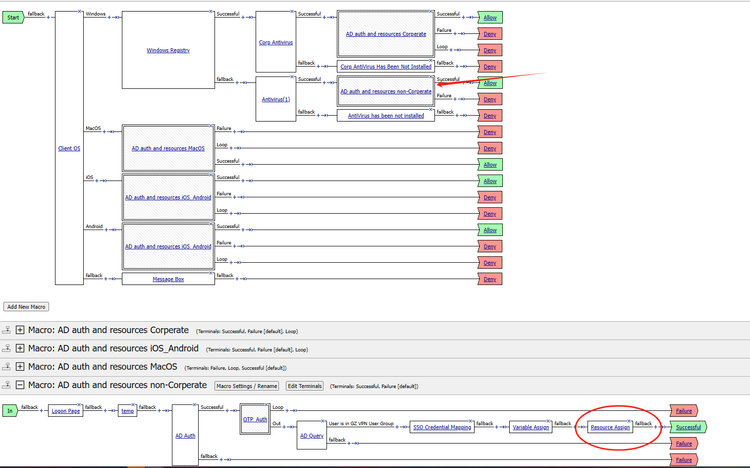
Task: Open Macro Settings / Rename
Action: [246, 385]
